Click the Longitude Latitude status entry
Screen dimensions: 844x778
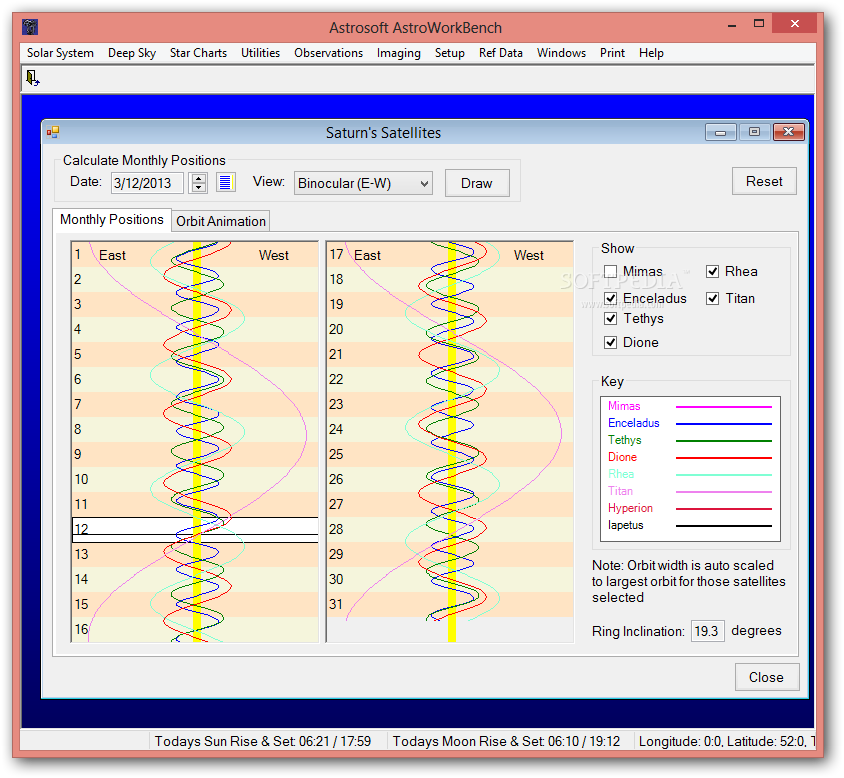[727, 741]
